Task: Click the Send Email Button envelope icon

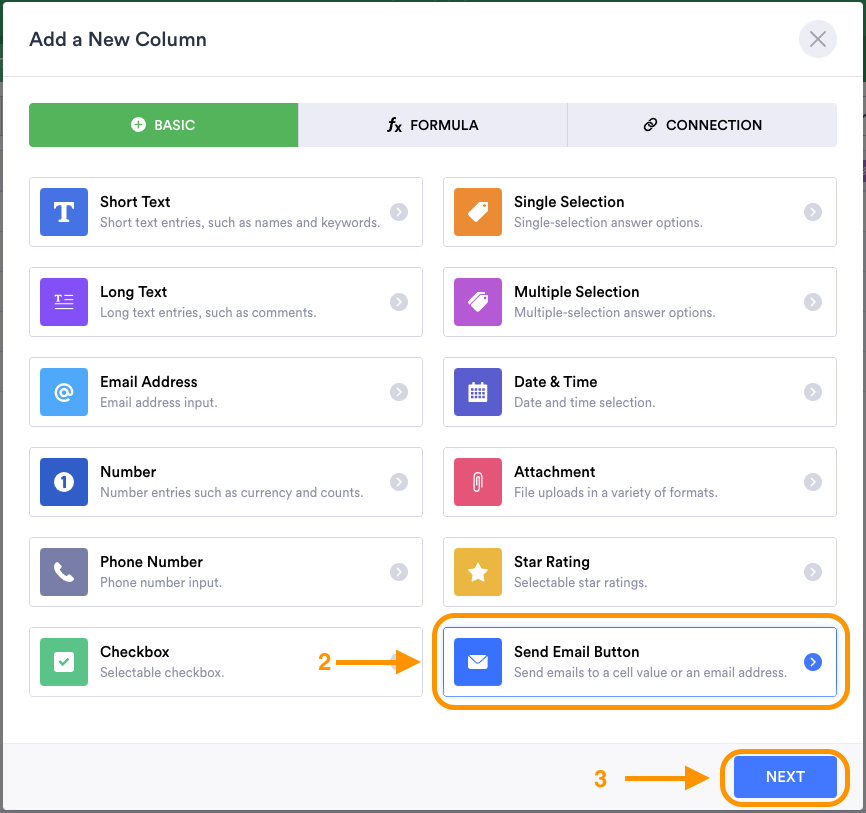Action: point(477,662)
